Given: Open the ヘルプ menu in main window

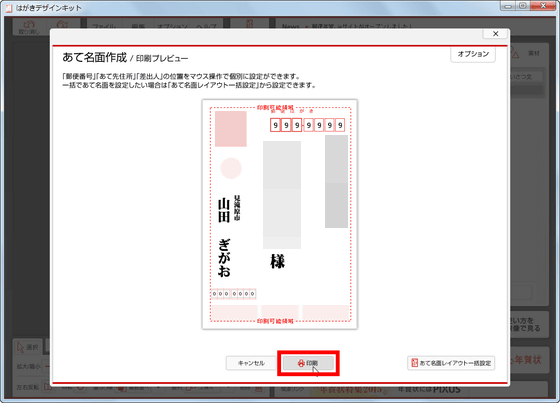Looking at the screenshot, I should (x=206, y=27).
